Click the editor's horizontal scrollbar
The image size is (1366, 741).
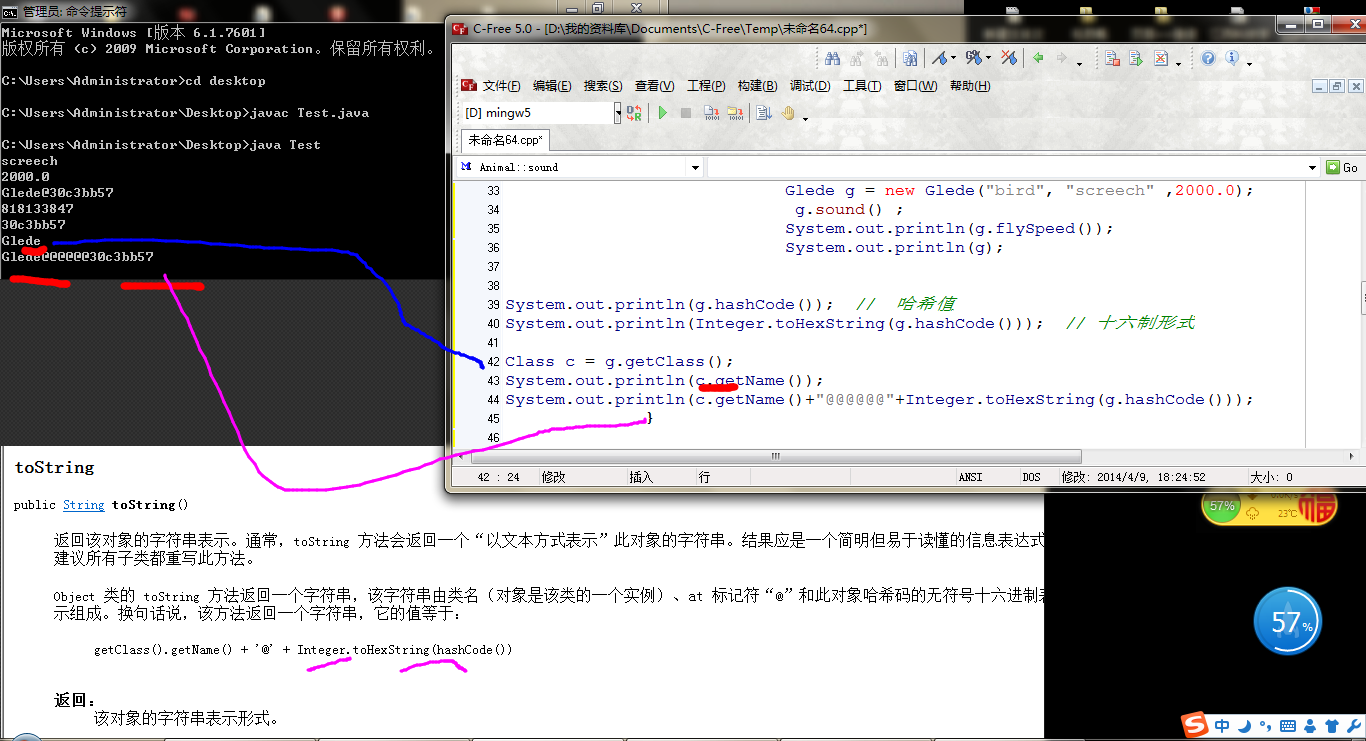coord(775,456)
